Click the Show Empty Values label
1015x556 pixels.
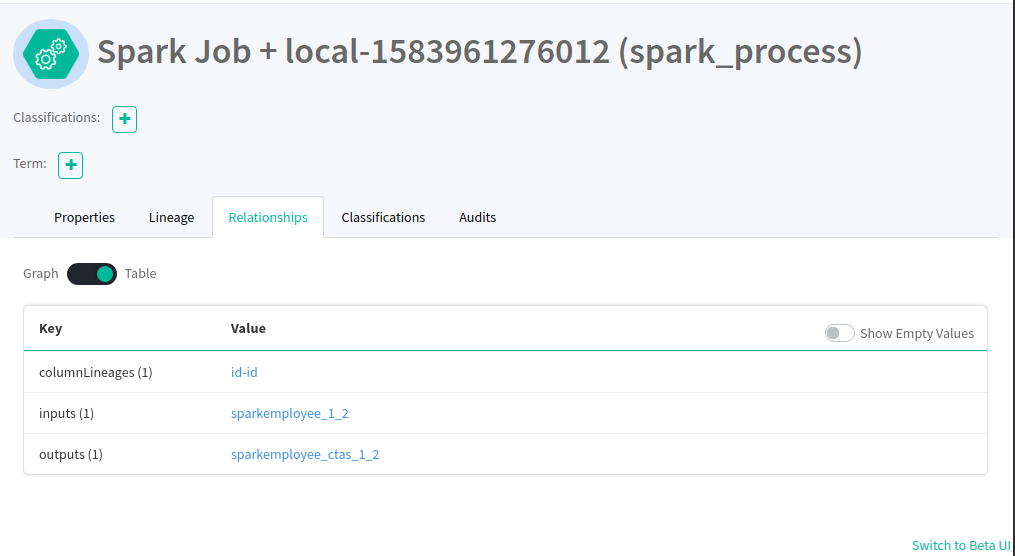pyautogui.click(x=917, y=333)
